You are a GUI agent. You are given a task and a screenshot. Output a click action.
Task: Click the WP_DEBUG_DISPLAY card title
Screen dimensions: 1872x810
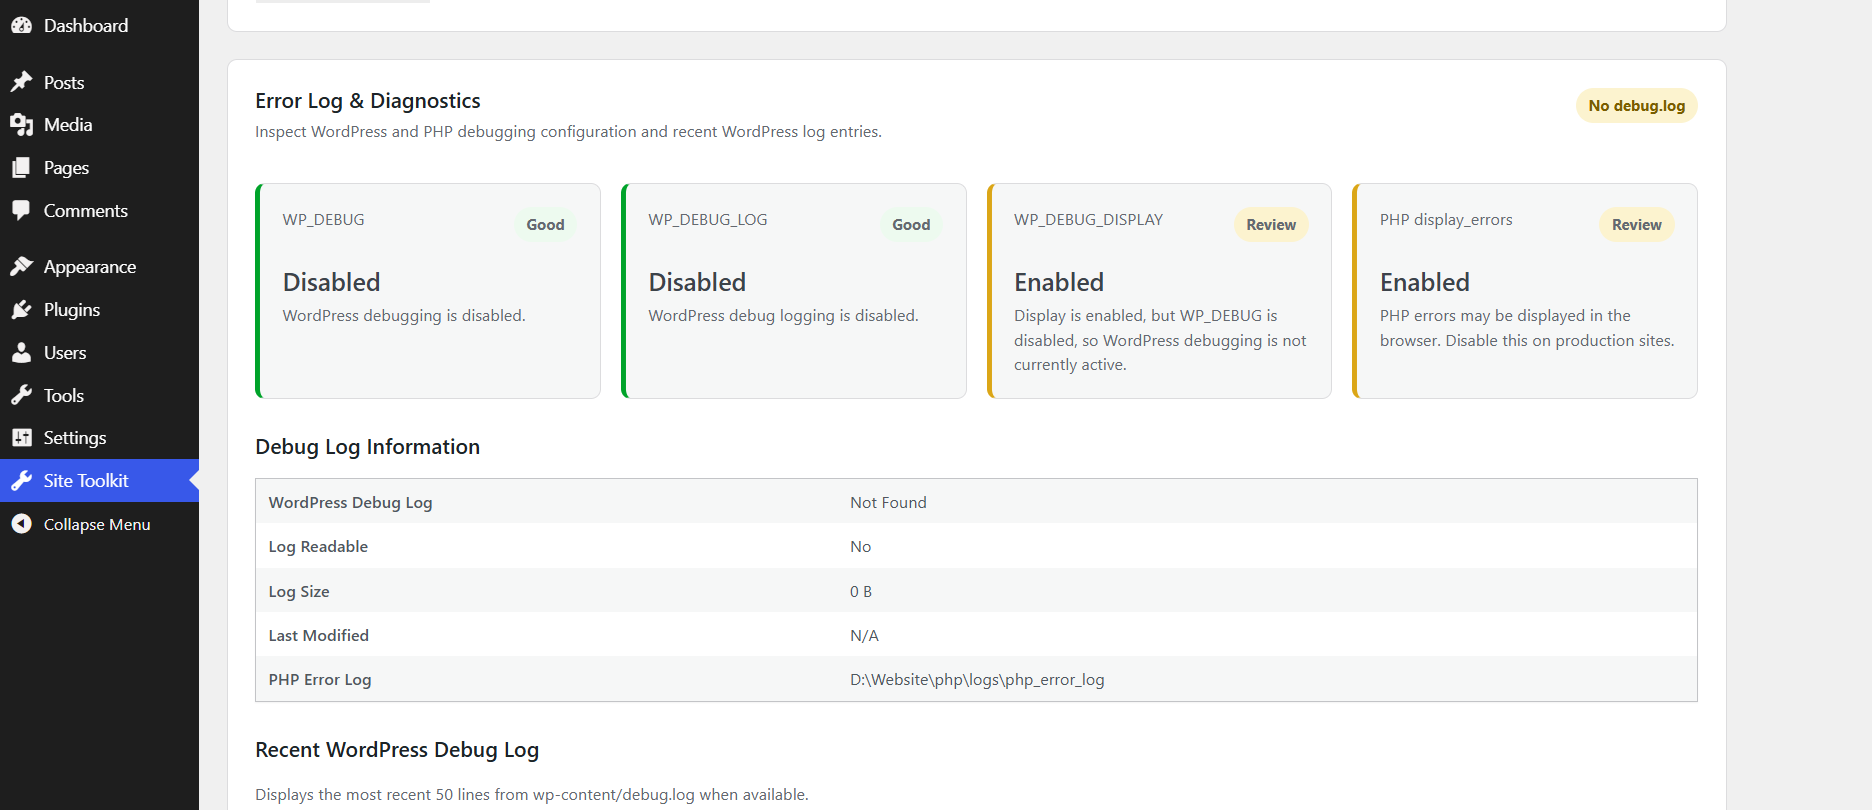(x=1088, y=220)
